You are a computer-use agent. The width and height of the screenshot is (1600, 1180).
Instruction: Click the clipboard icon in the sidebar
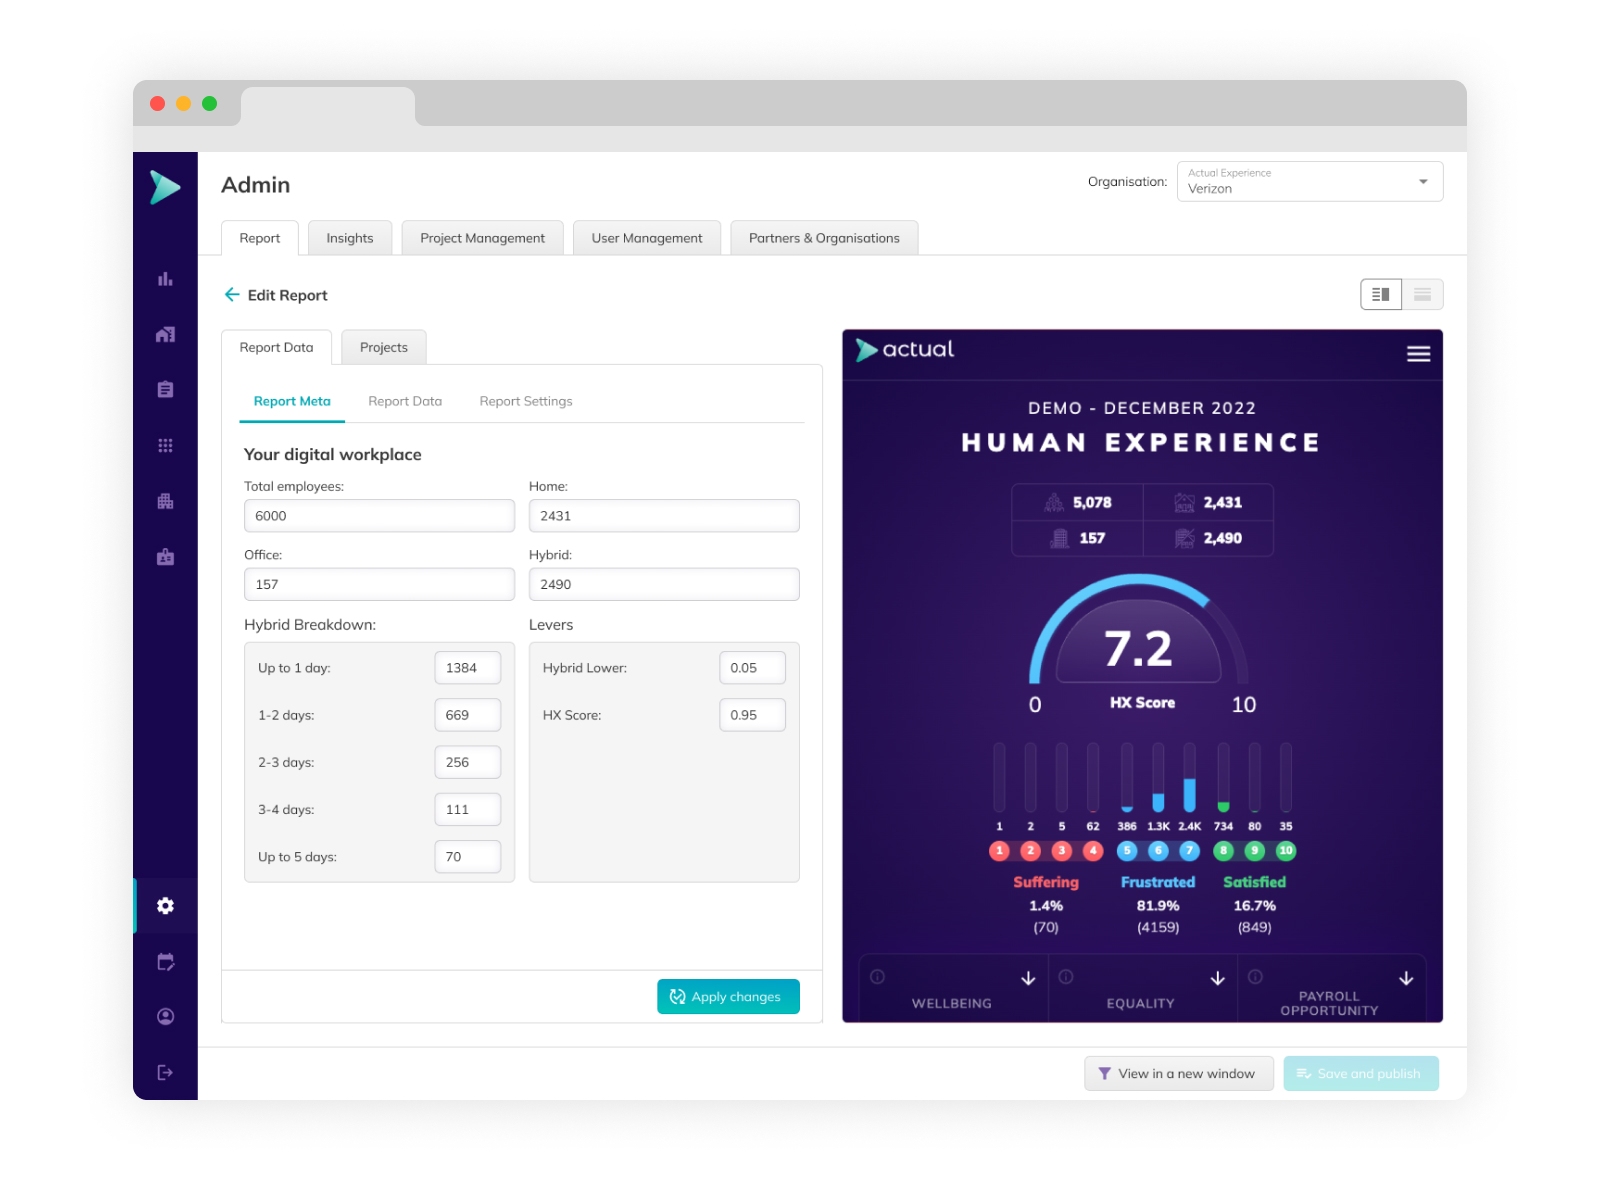[x=165, y=390]
